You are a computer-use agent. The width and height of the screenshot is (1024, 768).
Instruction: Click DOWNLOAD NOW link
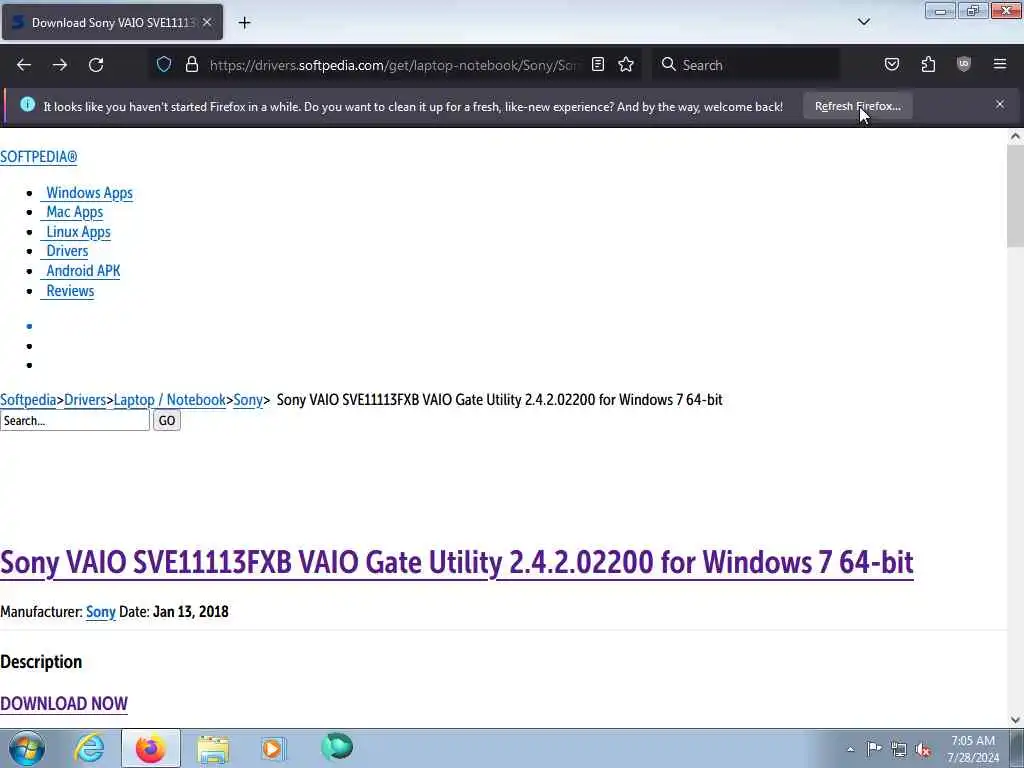pyautogui.click(x=64, y=703)
